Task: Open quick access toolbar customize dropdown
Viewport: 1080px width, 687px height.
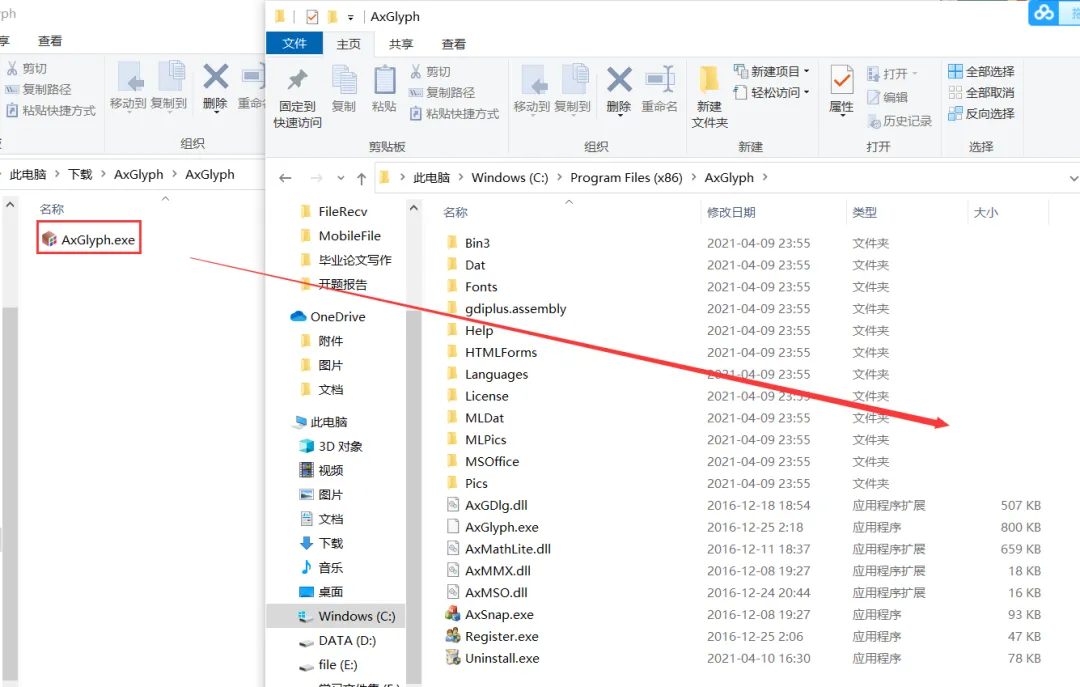Action: pos(351,17)
